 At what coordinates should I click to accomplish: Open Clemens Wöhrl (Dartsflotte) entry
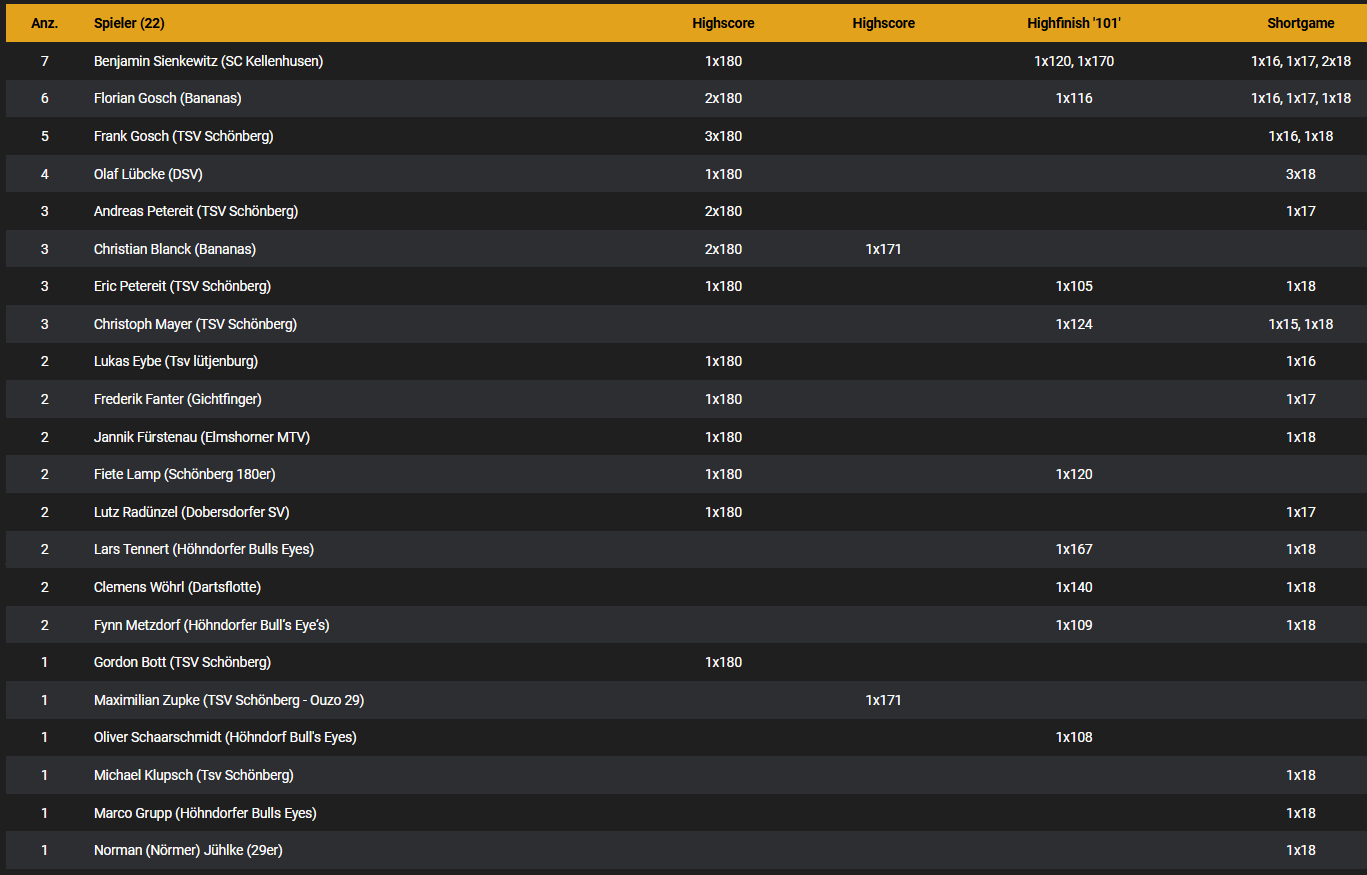coord(177,587)
